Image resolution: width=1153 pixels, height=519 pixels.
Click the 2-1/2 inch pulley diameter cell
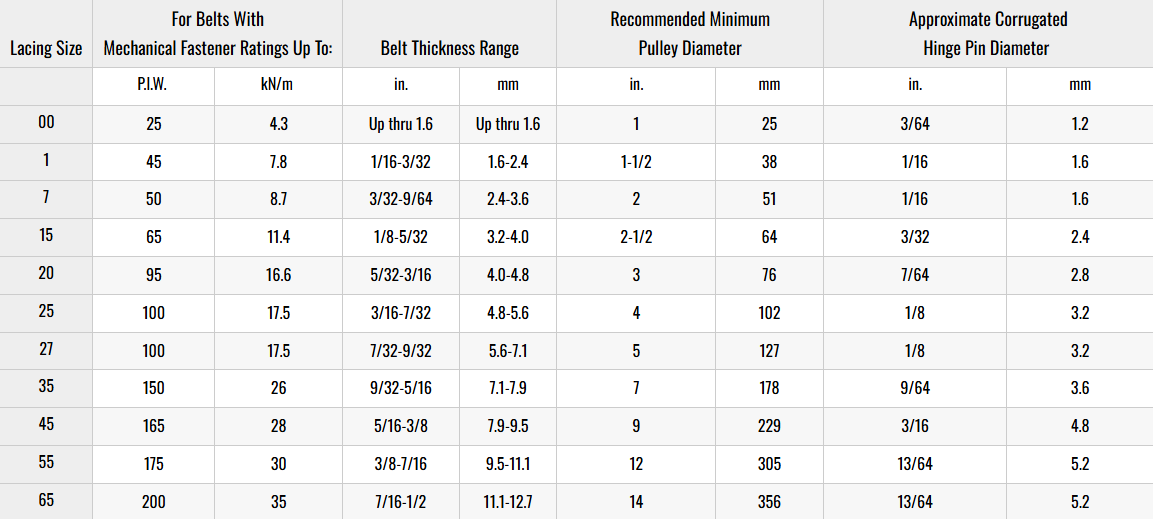pyautogui.click(x=636, y=237)
